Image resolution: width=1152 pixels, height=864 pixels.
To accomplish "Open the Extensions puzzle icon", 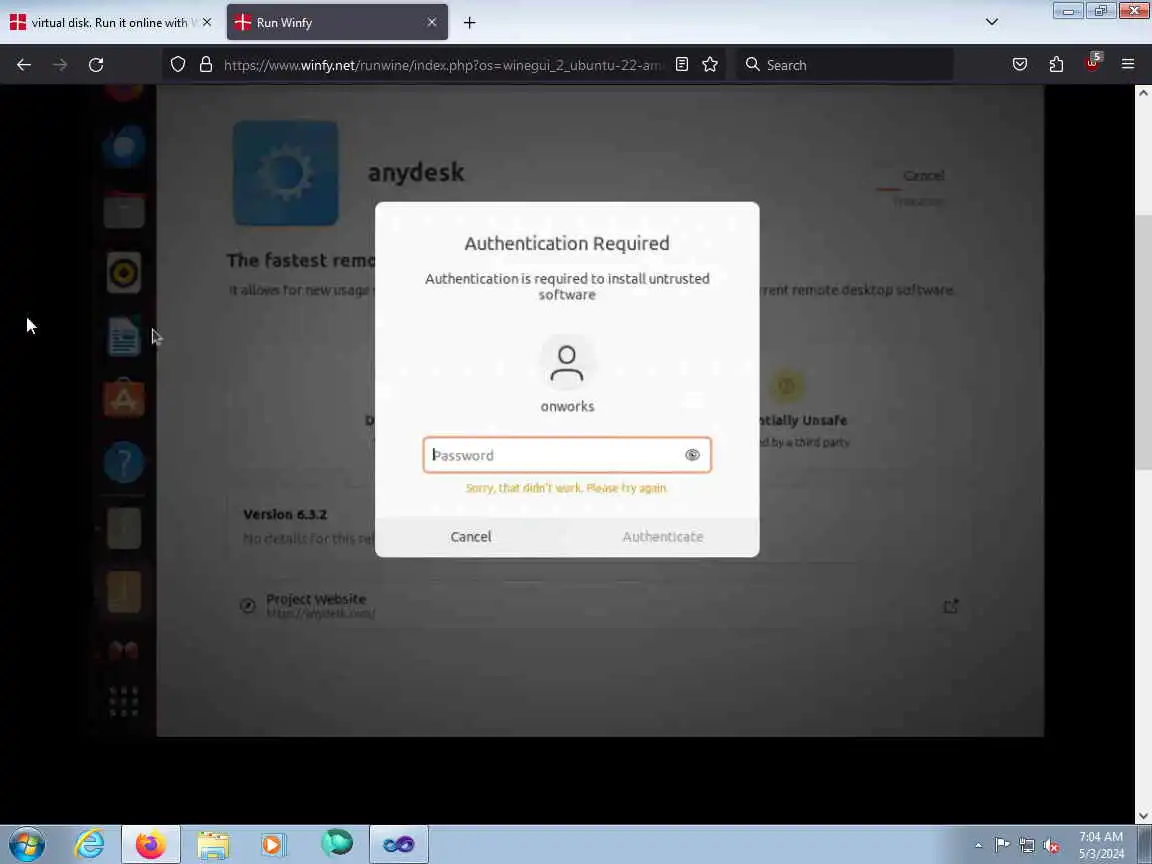I will coord(1056,65).
